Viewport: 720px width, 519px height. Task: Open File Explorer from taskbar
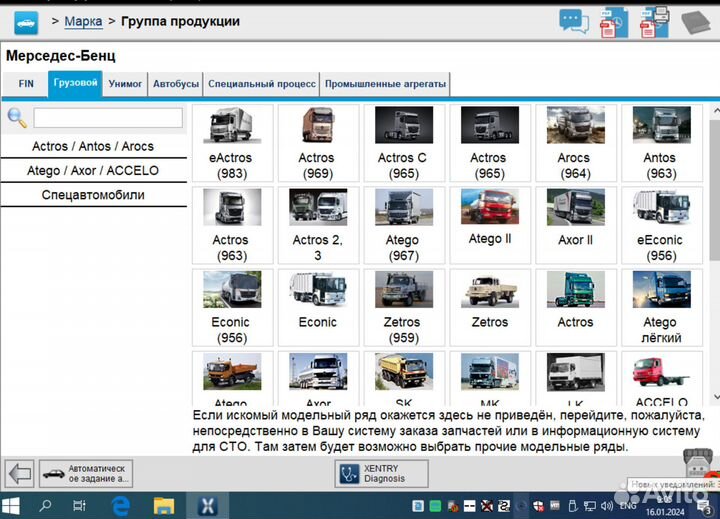click(163, 506)
